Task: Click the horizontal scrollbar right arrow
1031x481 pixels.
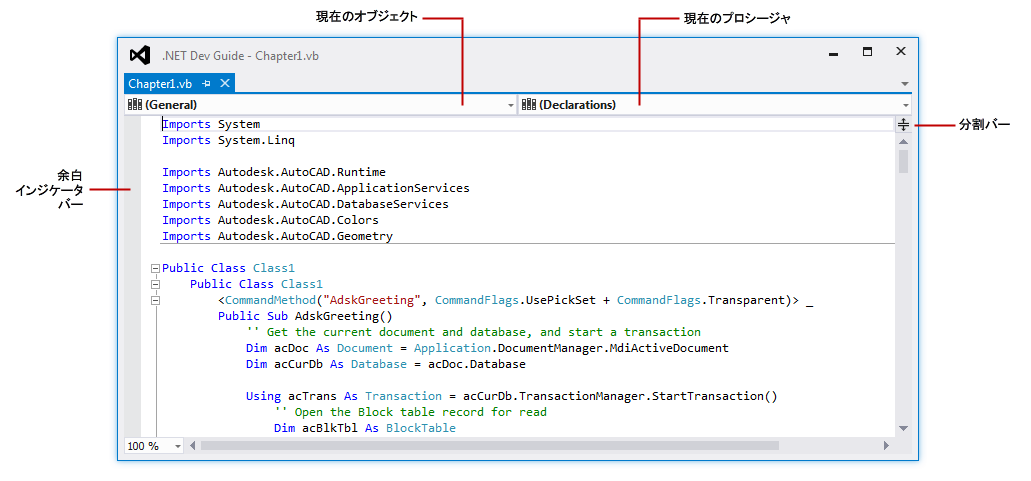Action: [x=886, y=446]
